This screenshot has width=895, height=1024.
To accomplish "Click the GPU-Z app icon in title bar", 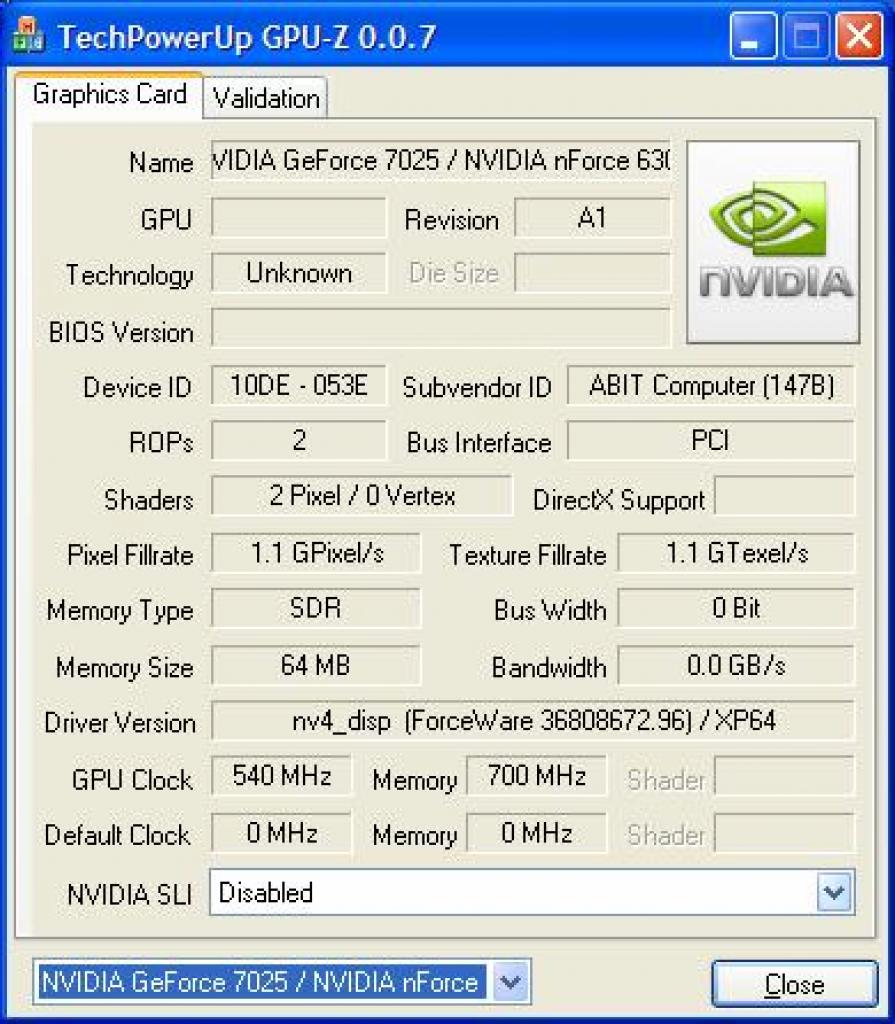I will coord(29,35).
